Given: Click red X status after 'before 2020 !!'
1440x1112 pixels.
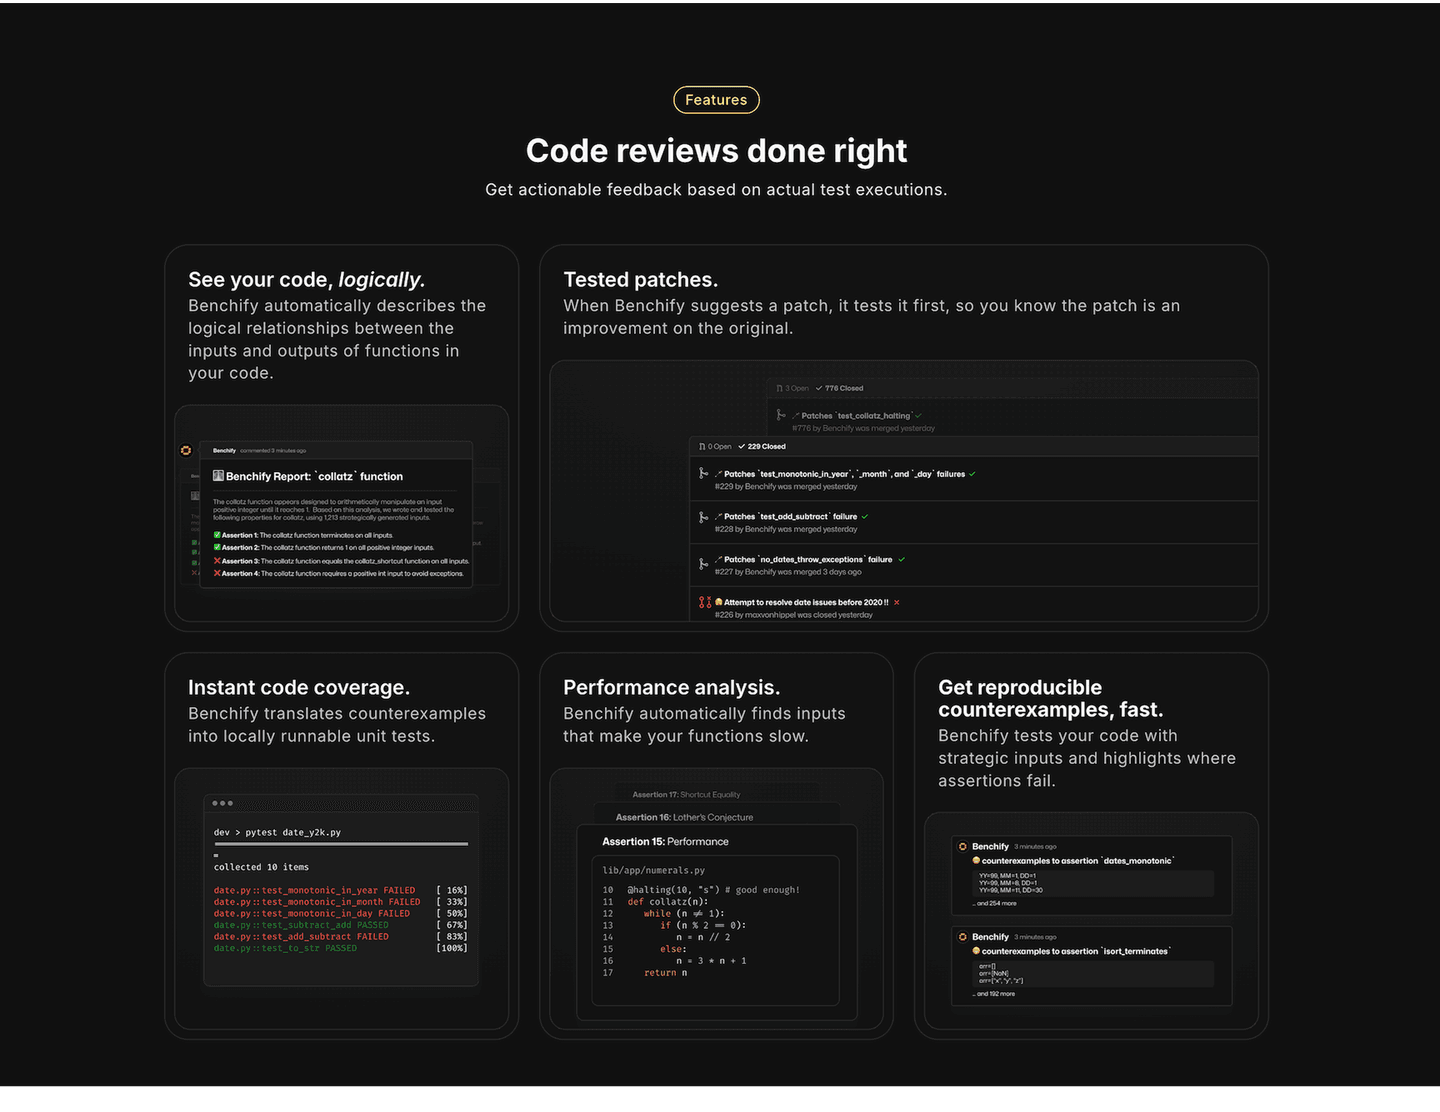Looking at the screenshot, I should 896,603.
